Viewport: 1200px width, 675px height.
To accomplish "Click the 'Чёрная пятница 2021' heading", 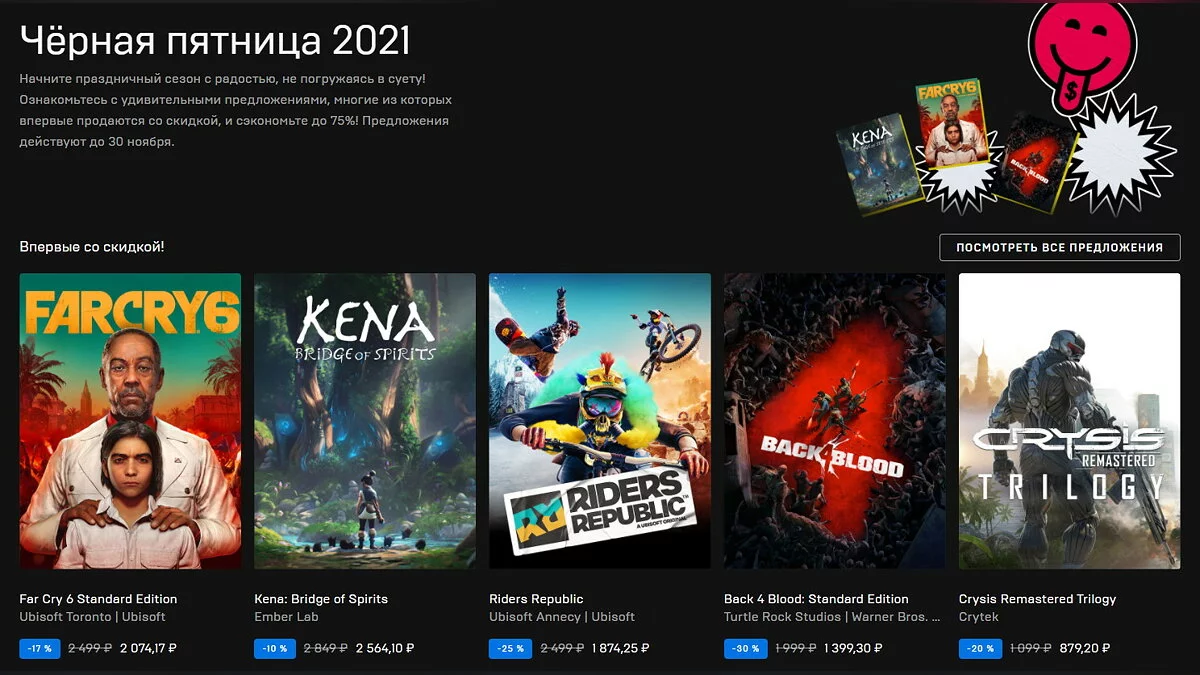I will click(216, 40).
